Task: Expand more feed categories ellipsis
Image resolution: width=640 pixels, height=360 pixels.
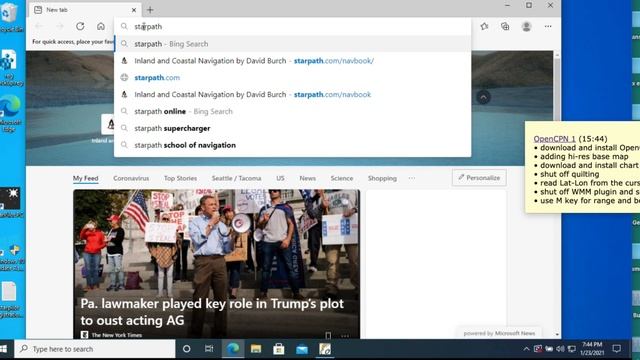Action: pyautogui.click(x=411, y=178)
